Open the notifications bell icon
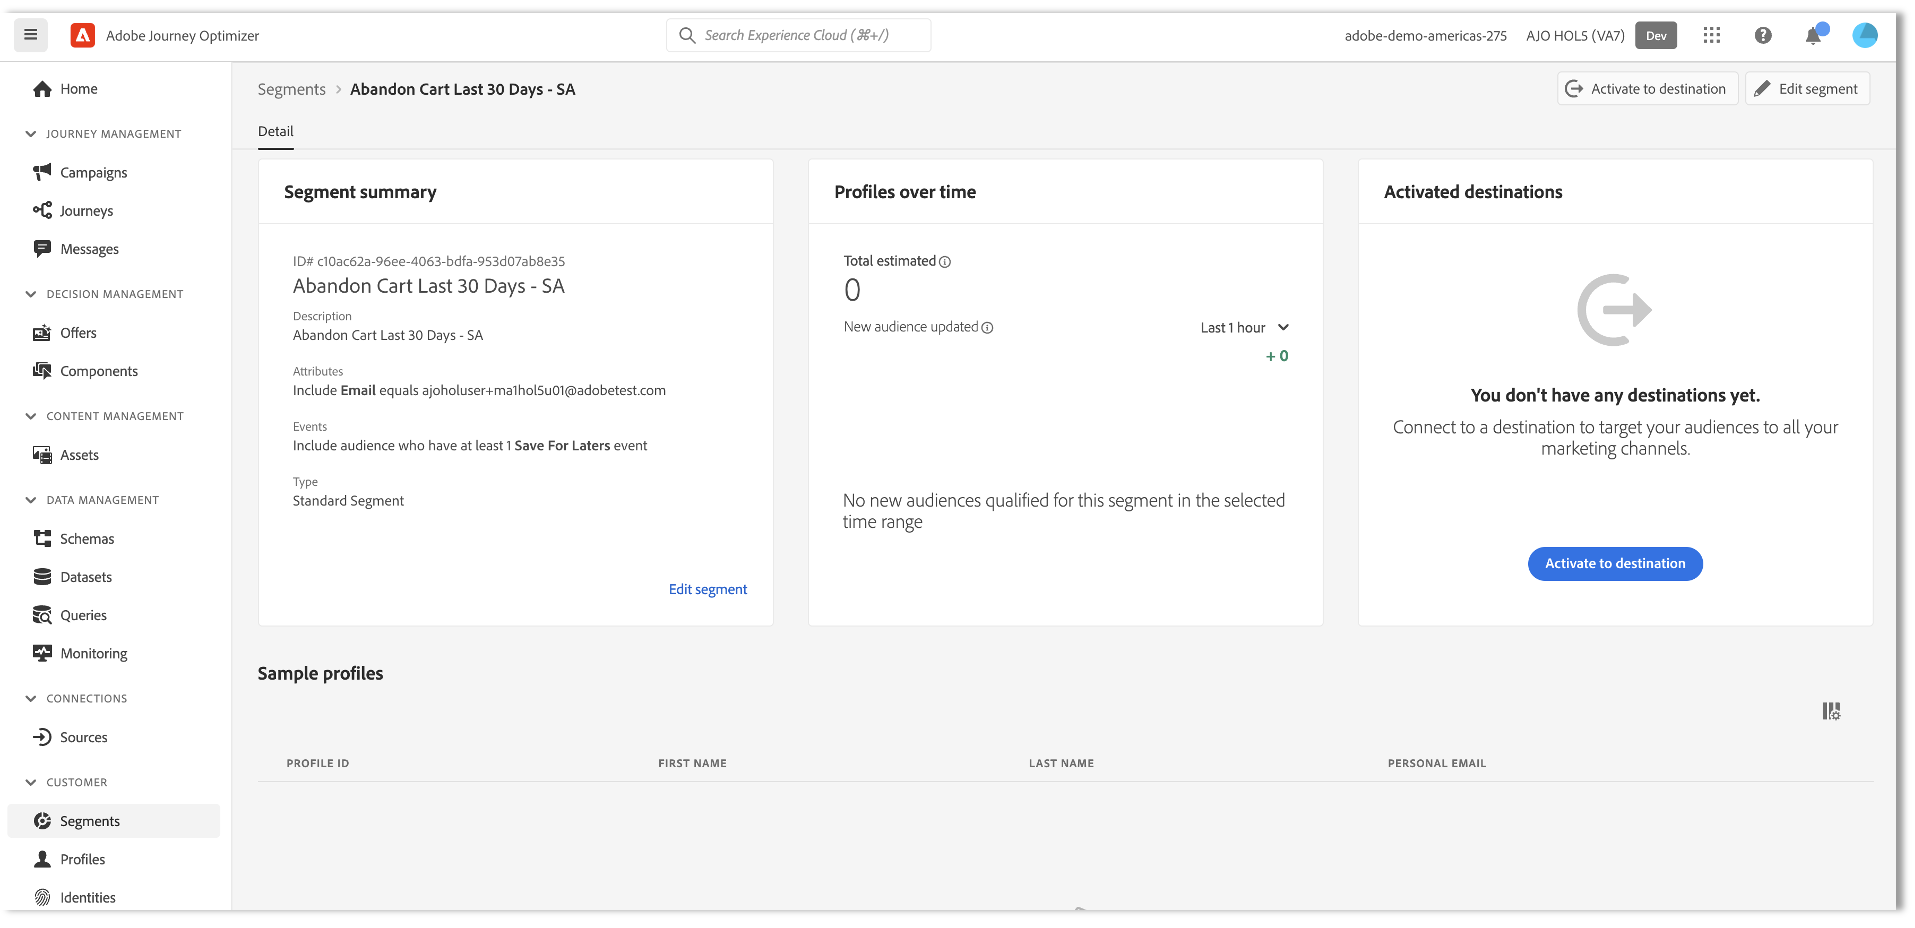The image size is (1915, 928). point(1813,35)
